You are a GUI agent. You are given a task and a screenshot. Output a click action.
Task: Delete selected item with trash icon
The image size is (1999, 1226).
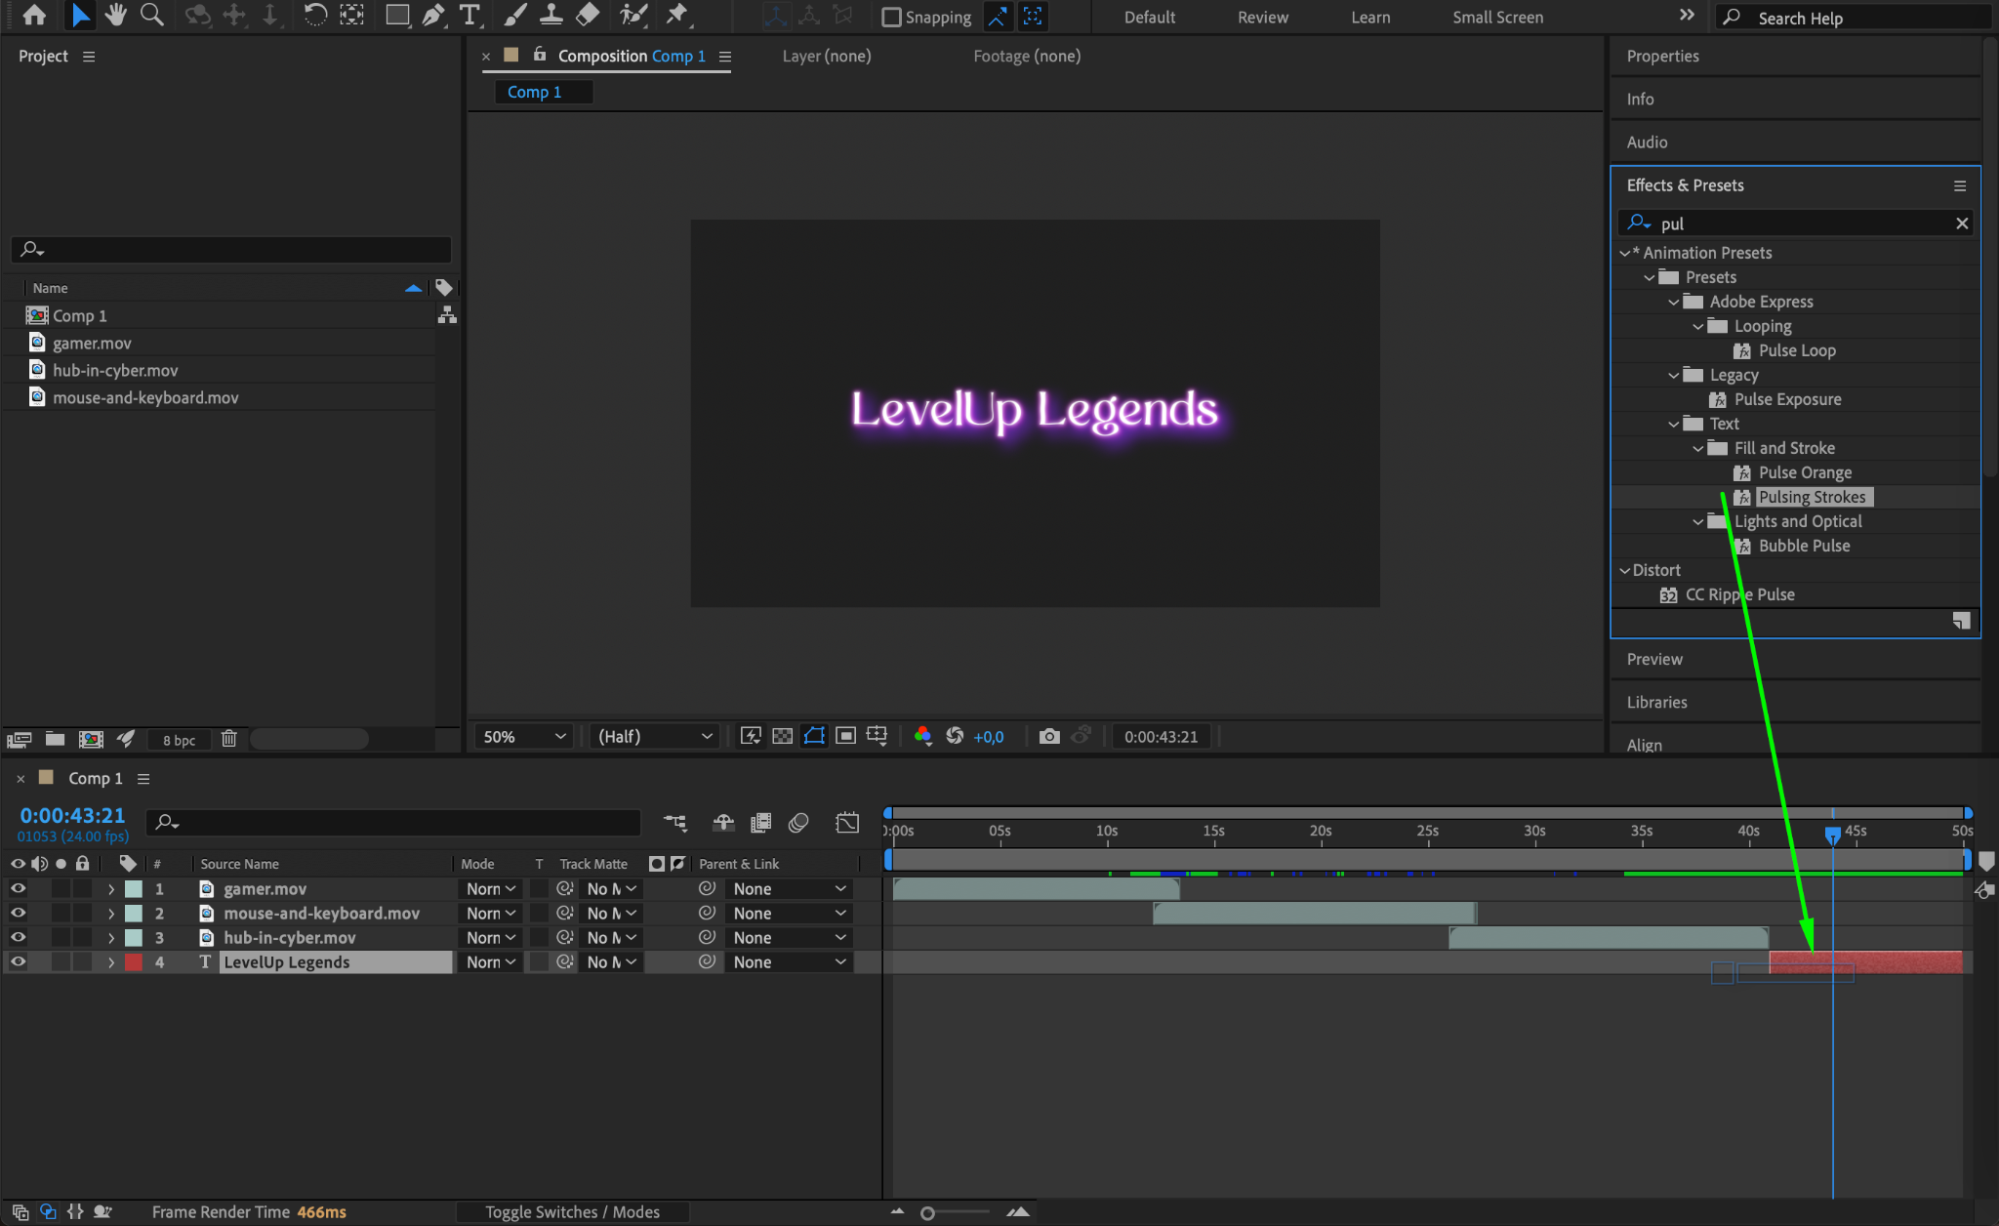[229, 739]
